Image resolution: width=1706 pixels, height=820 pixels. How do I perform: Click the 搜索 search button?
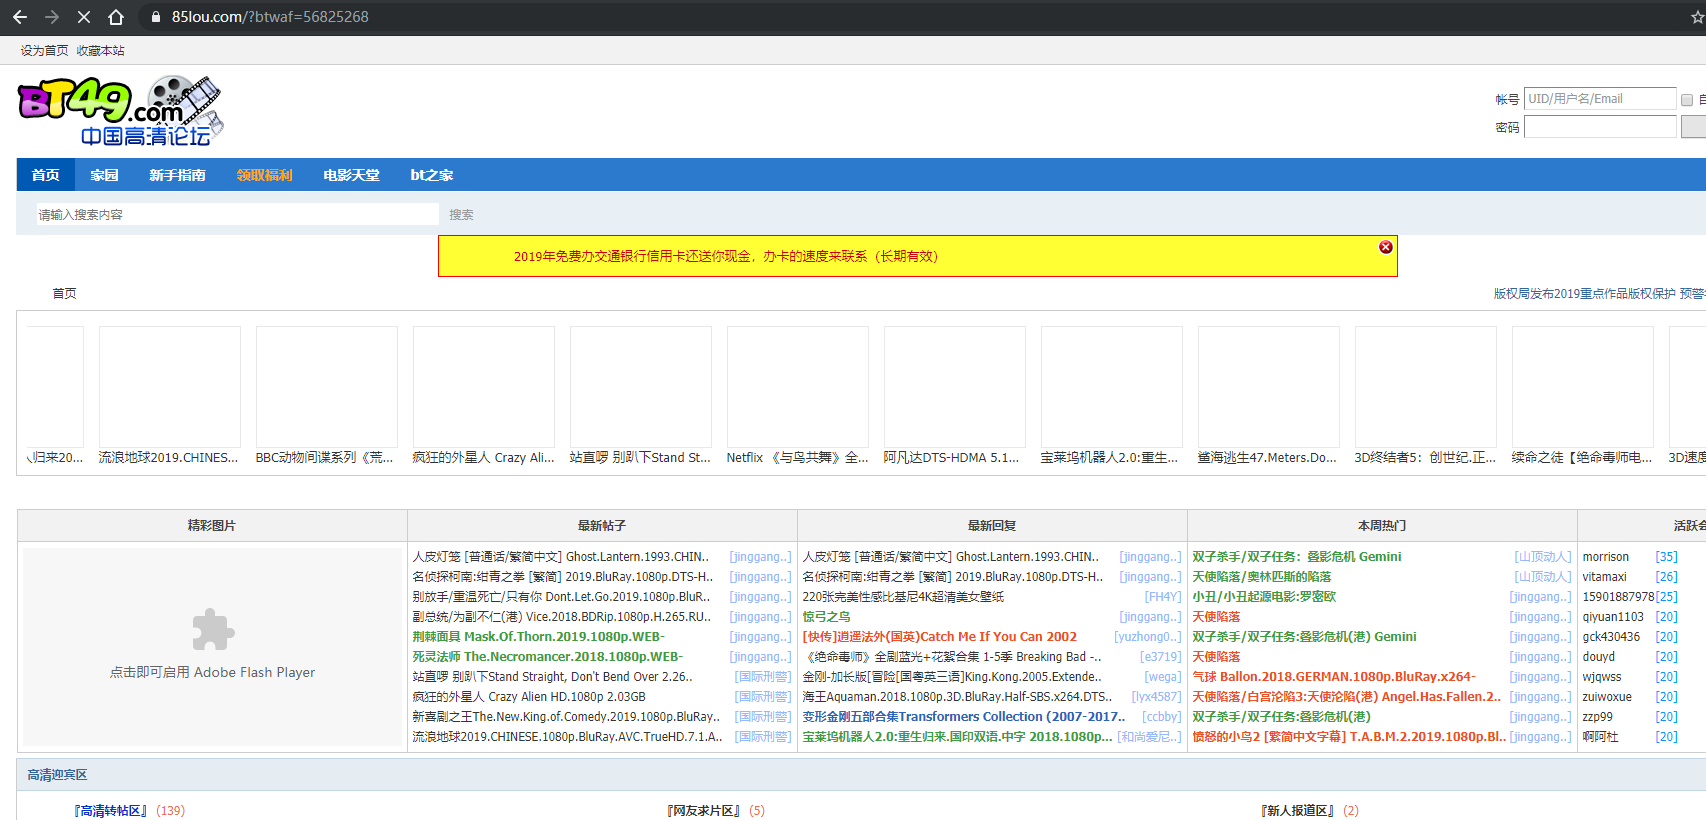461,214
